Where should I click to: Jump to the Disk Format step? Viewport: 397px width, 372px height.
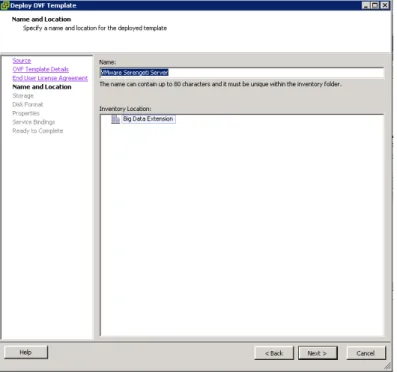pos(28,104)
